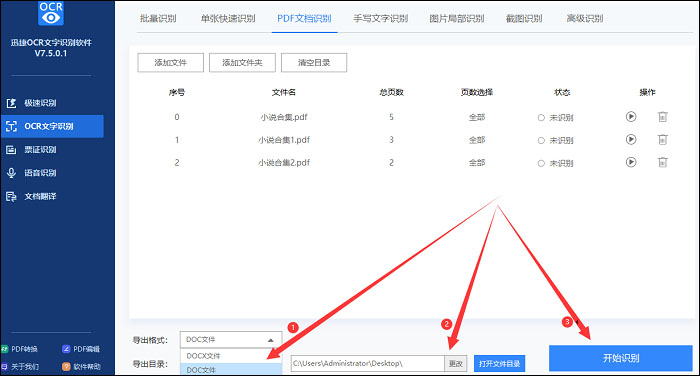700x376 pixels.
Task: Switch to 单张快速识别 tab
Action: coord(228,19)
